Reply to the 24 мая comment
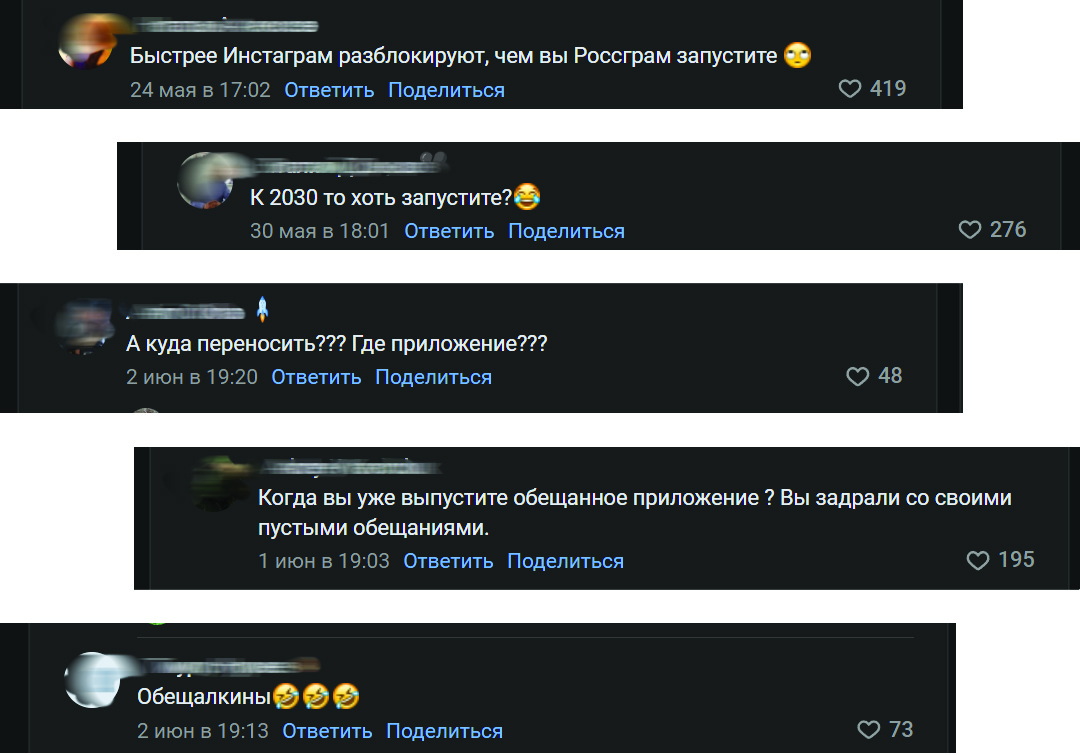The height and width of the screenshot is (755, 1080). pyautogui.click(x=329, y=90)
